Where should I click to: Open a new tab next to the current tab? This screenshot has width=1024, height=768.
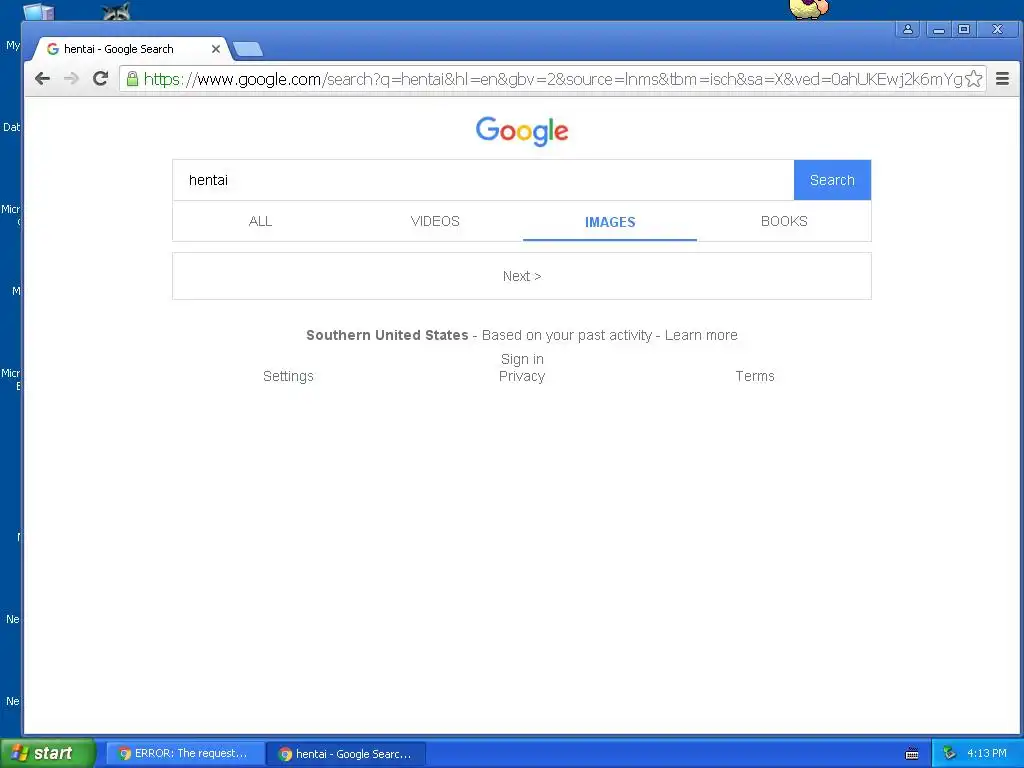click(248, 49)
